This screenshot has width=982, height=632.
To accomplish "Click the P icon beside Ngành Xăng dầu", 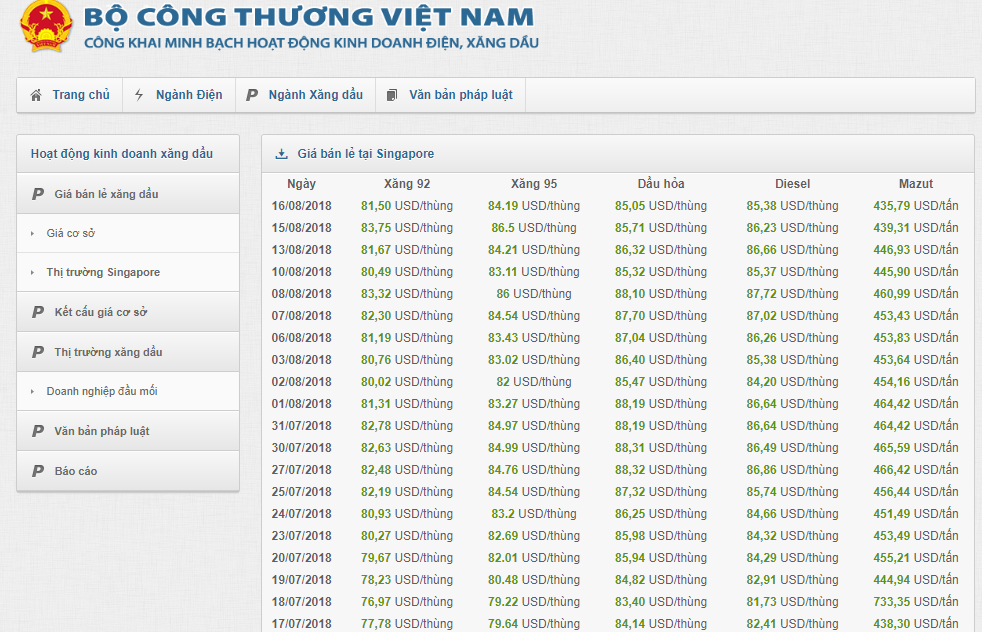I will coord(252,95).
